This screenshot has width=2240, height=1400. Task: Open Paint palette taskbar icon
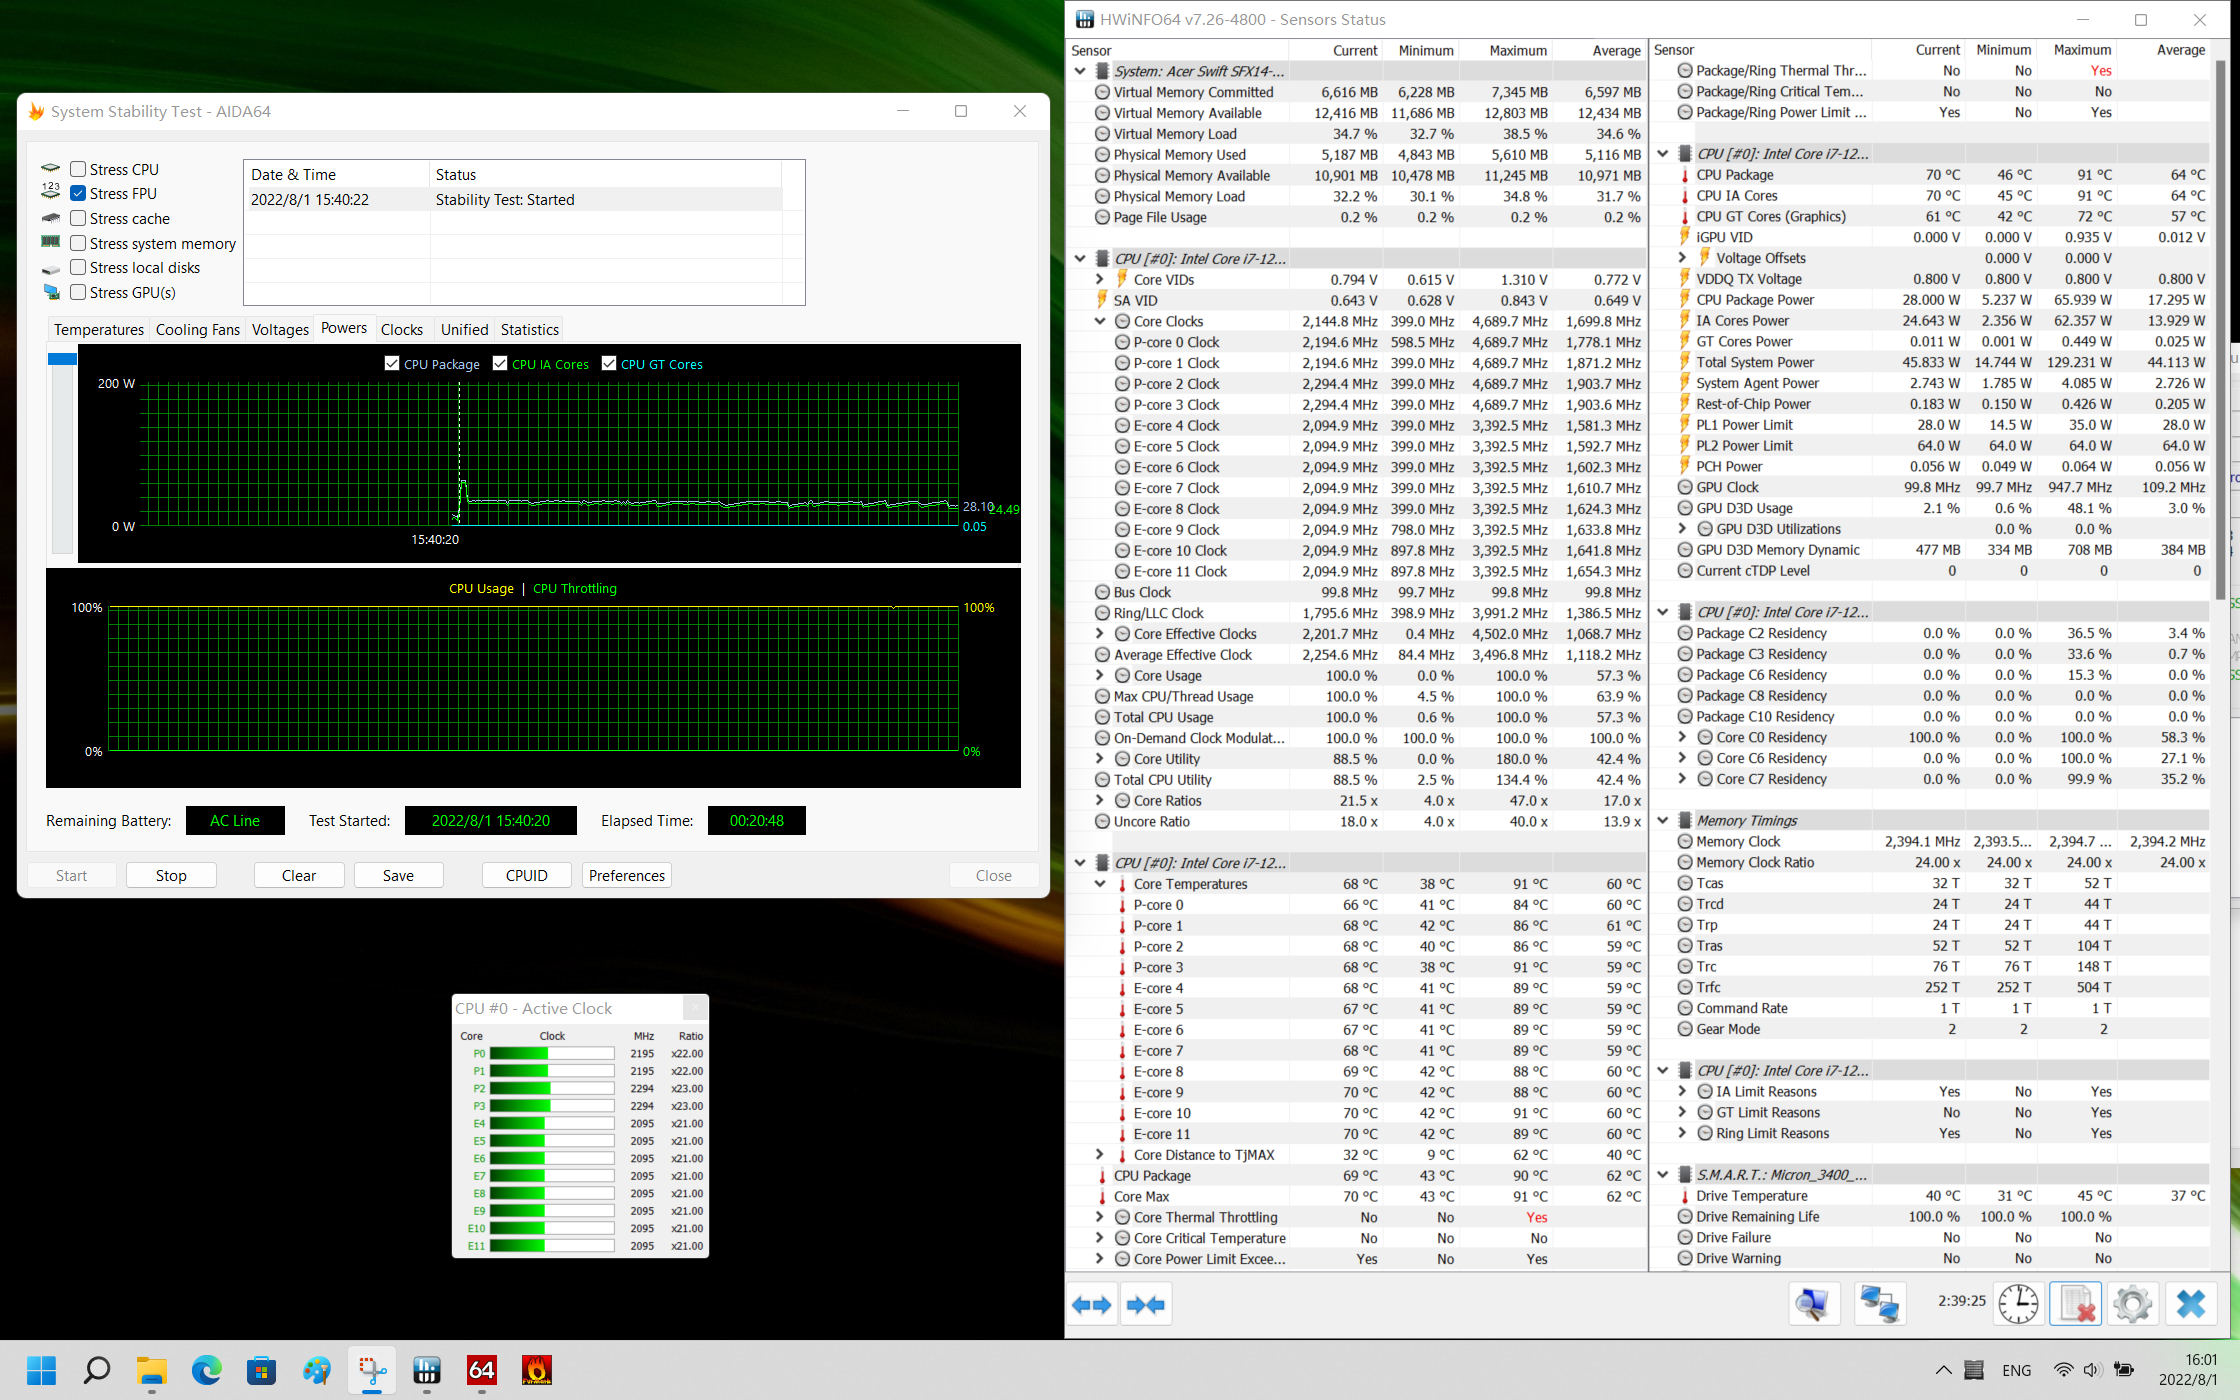coord(317,1370)
